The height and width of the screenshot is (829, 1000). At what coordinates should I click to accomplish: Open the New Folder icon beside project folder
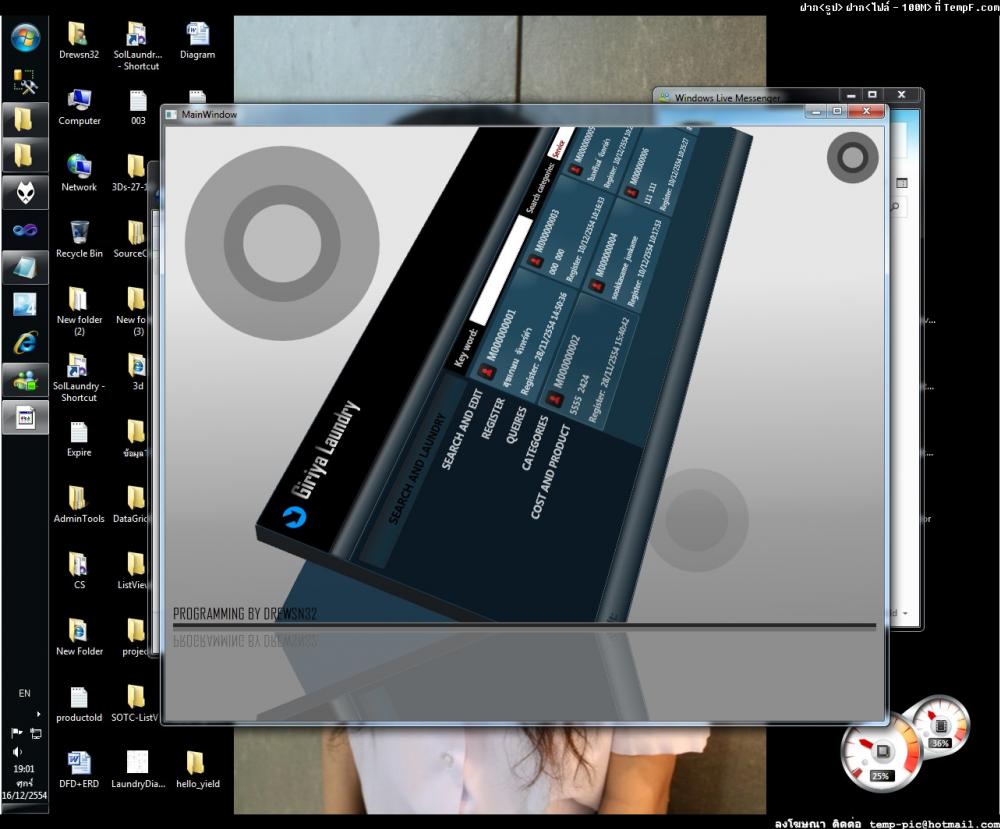tap(79, 637)
